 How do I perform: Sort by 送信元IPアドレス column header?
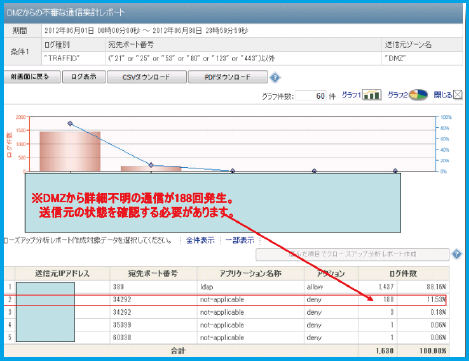point(62,274)
